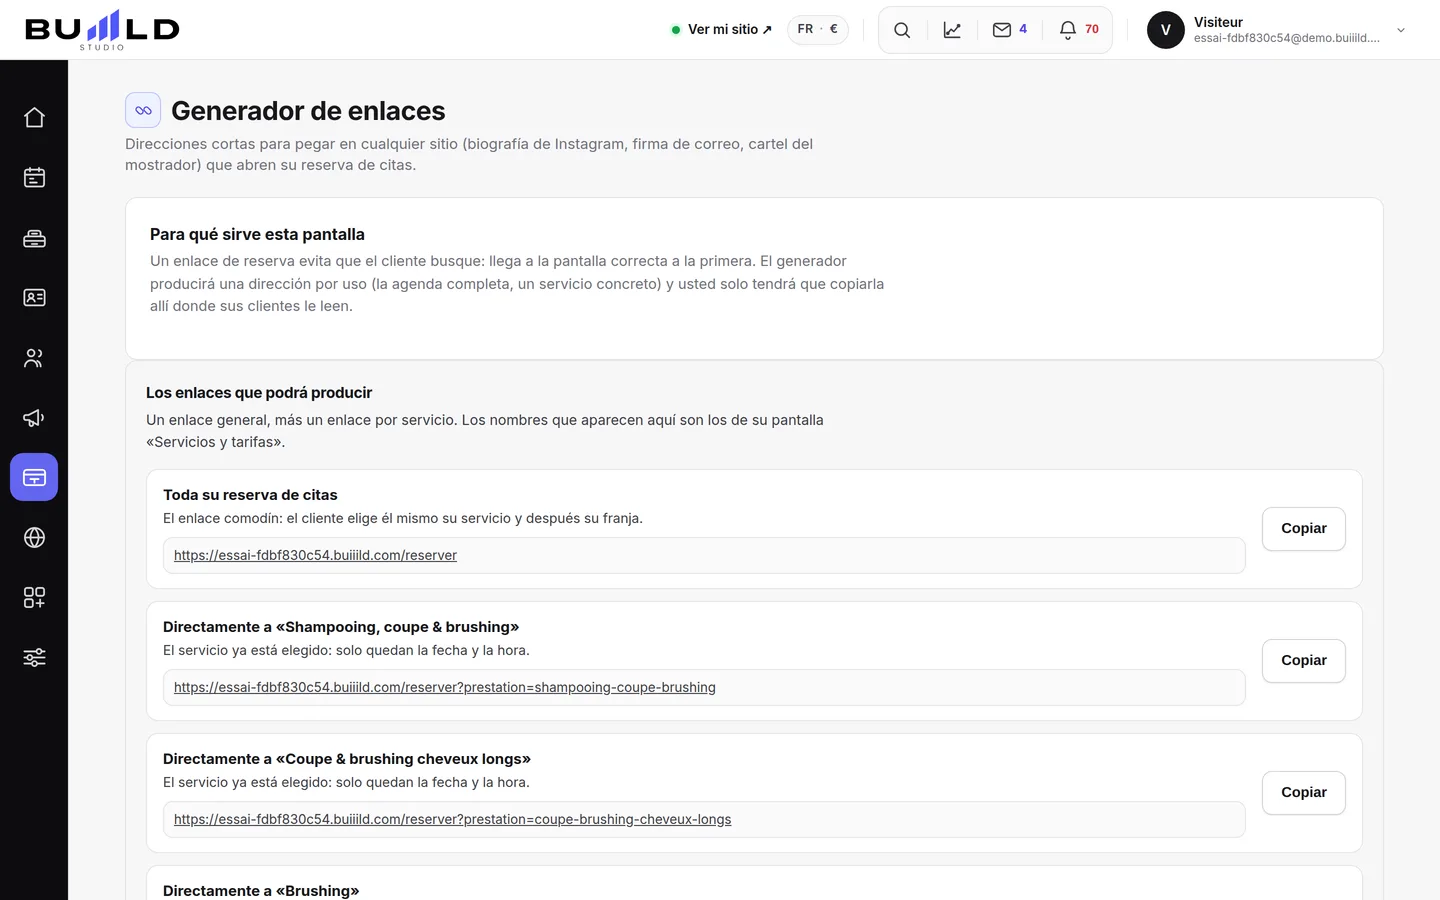Open the statistics chart icon
Screen dimensions: 1440x900
pyautogui.click(x=952, y=30)
